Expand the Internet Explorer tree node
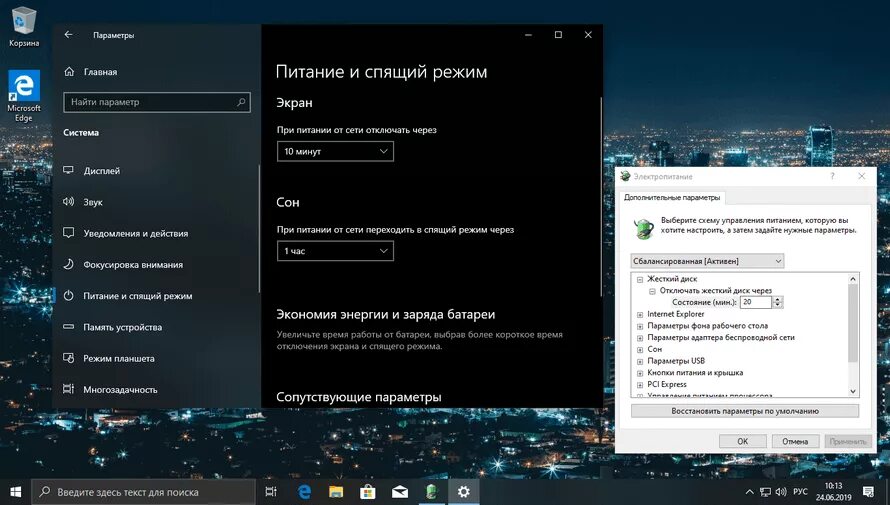 click(640, 314)
